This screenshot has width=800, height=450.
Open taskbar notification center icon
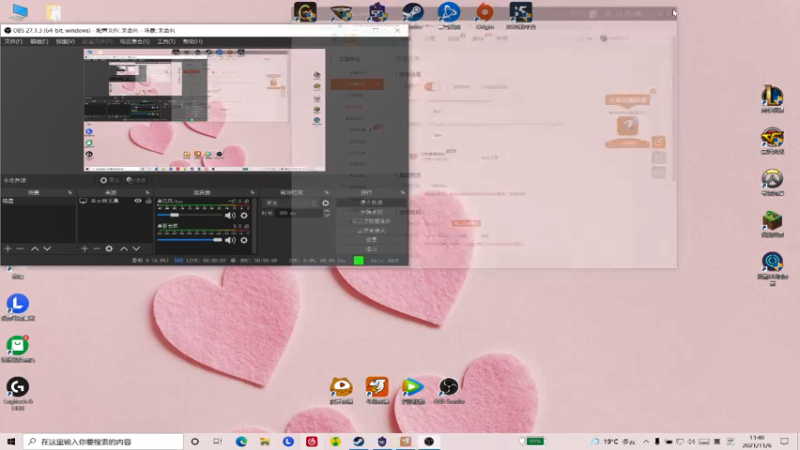point(784,441)
